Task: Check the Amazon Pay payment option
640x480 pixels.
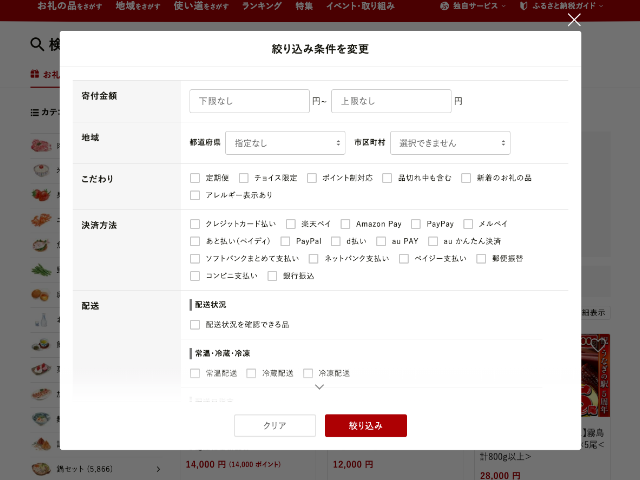Action: pyautogui.click(x=345, y=224)
